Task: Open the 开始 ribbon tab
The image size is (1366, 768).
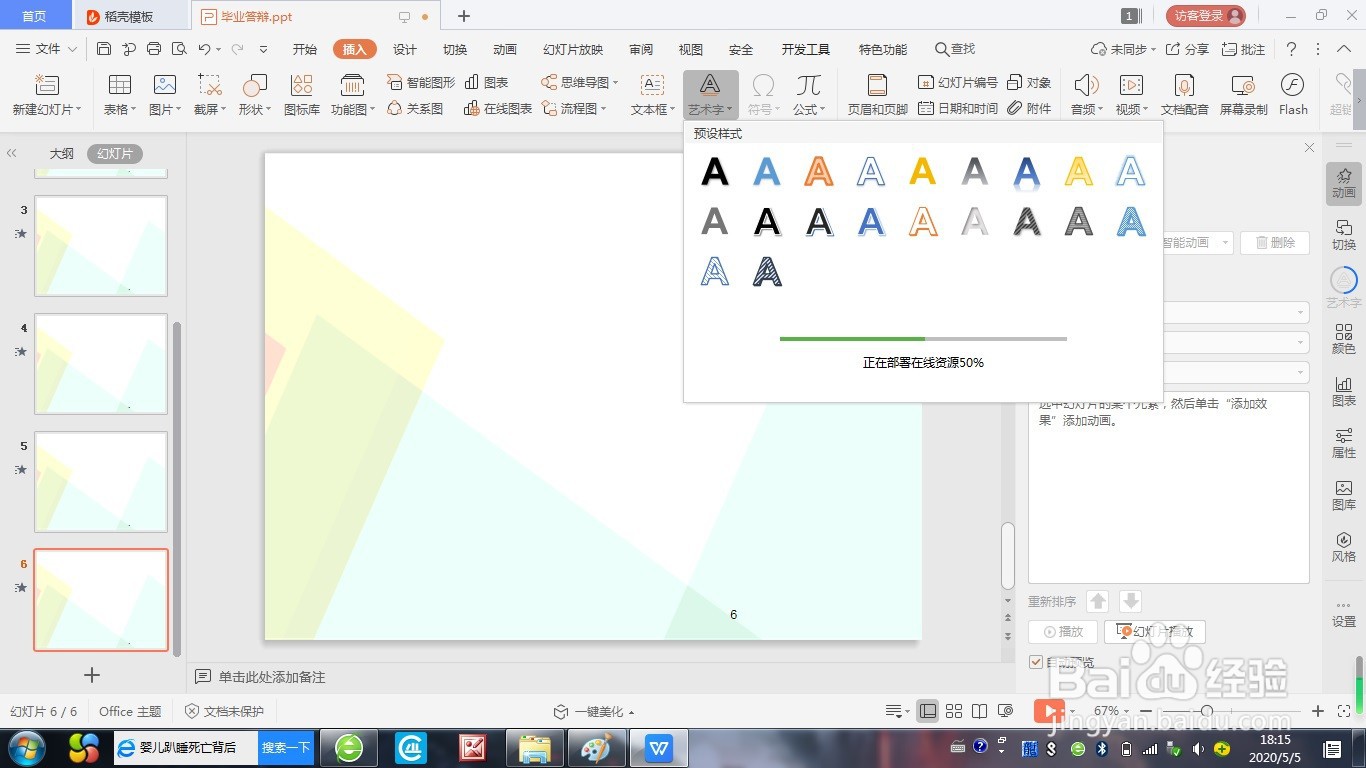Action: pos(305,49)
